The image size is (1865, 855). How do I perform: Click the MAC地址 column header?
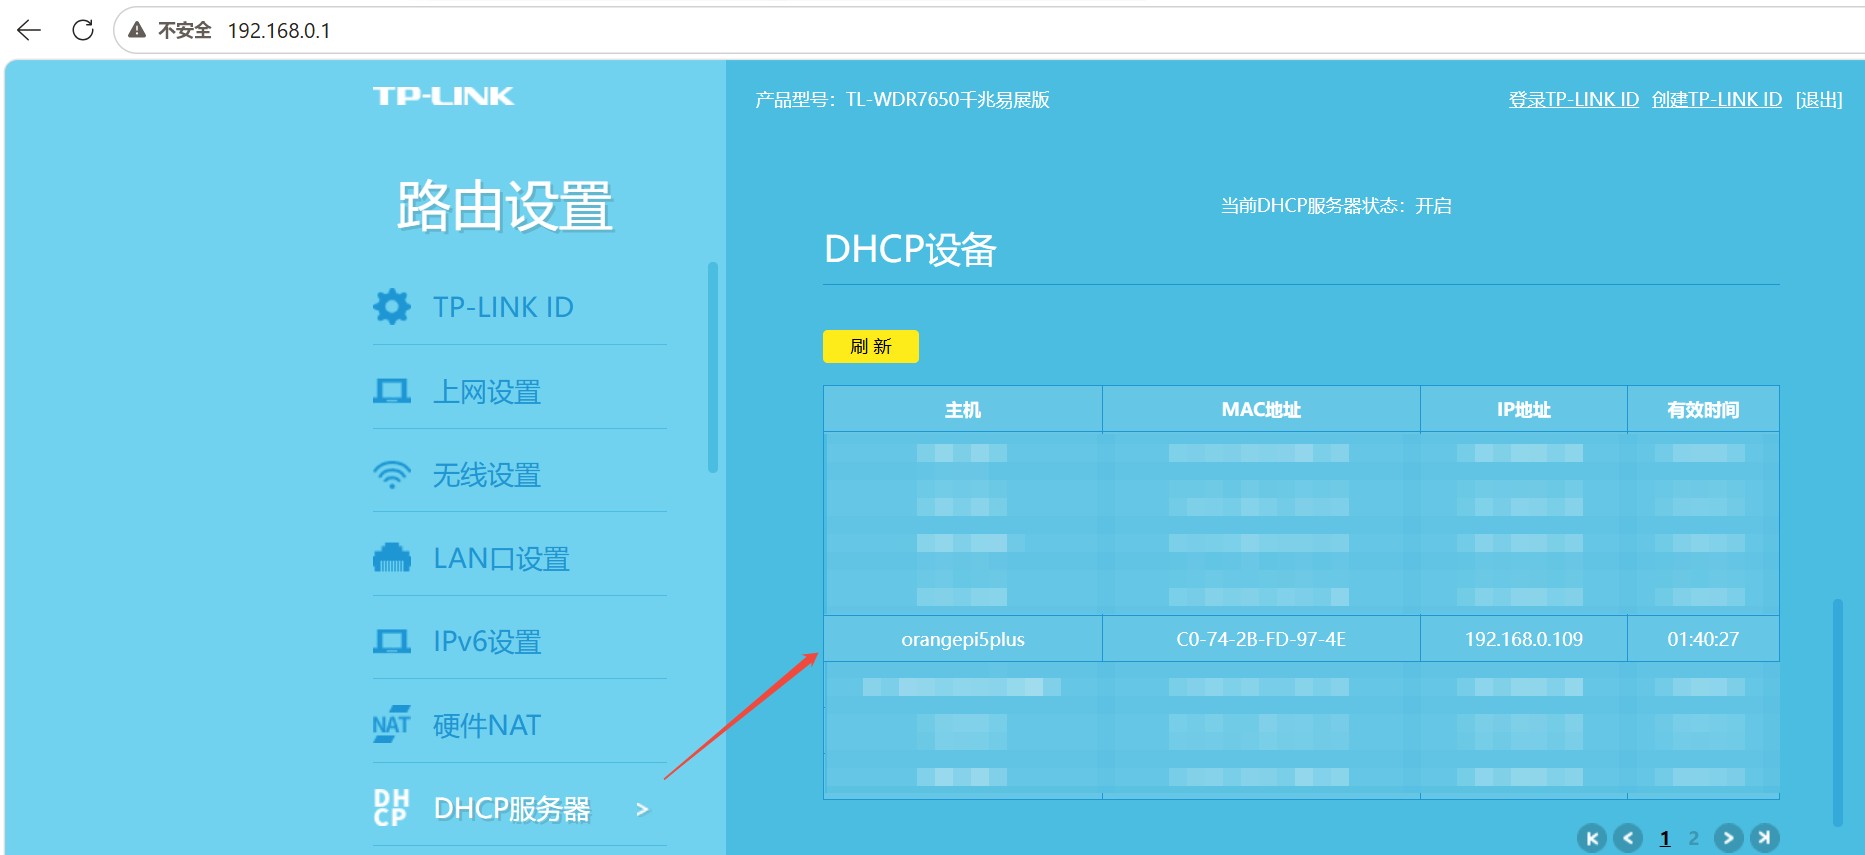click(x=1261, y=409)
